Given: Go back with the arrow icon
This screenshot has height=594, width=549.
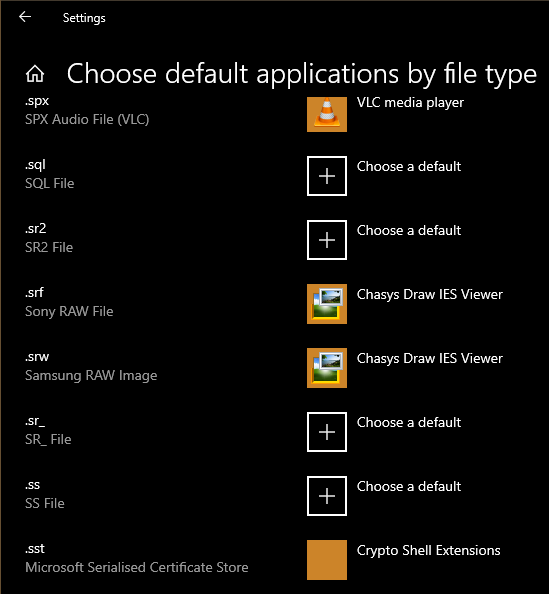Looking at the screenshot, I should (x=25, y=17).
